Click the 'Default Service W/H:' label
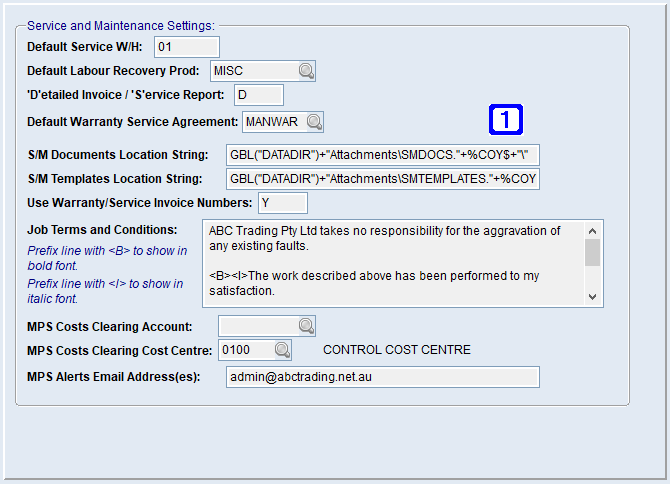 (85, 47)
